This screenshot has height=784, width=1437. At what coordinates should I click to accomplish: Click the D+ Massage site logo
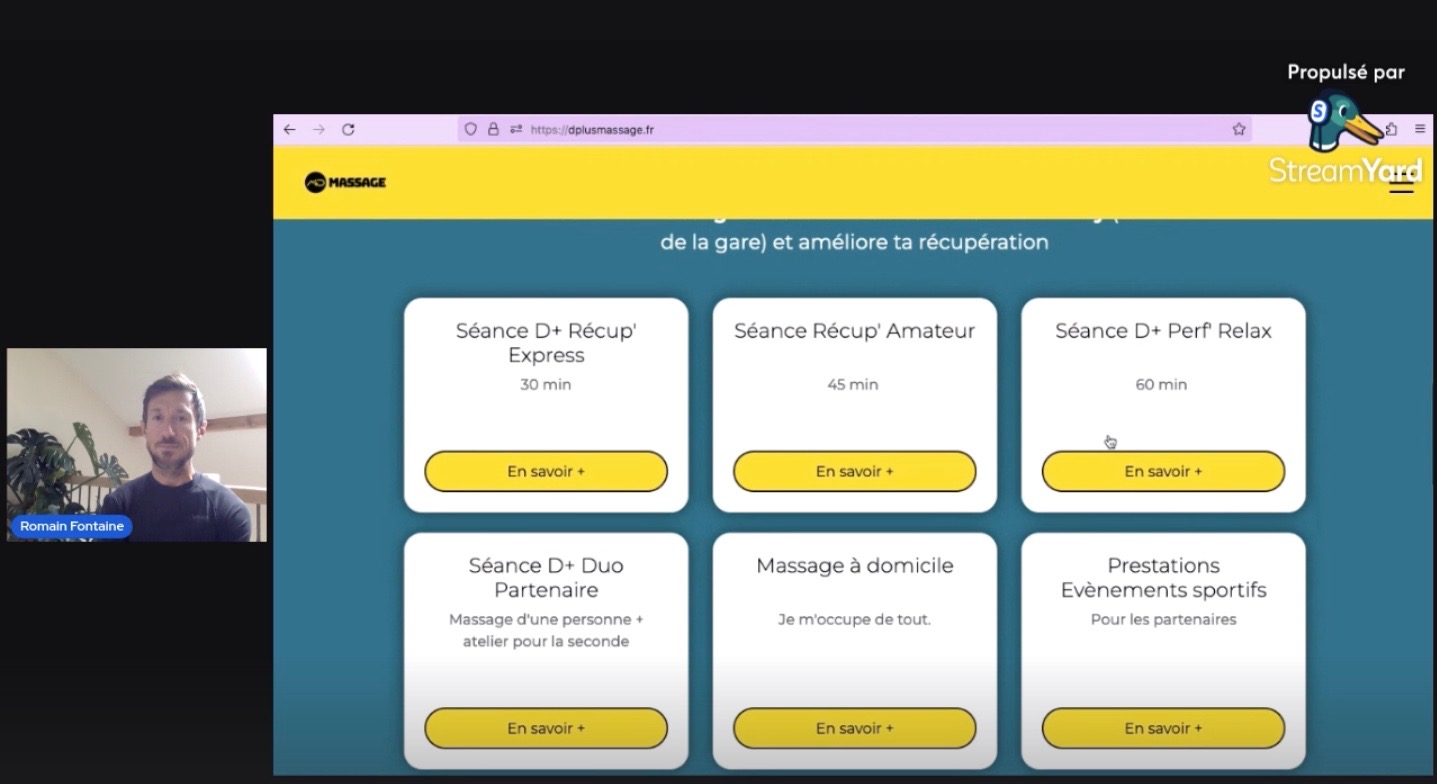[x=345, y=183]
